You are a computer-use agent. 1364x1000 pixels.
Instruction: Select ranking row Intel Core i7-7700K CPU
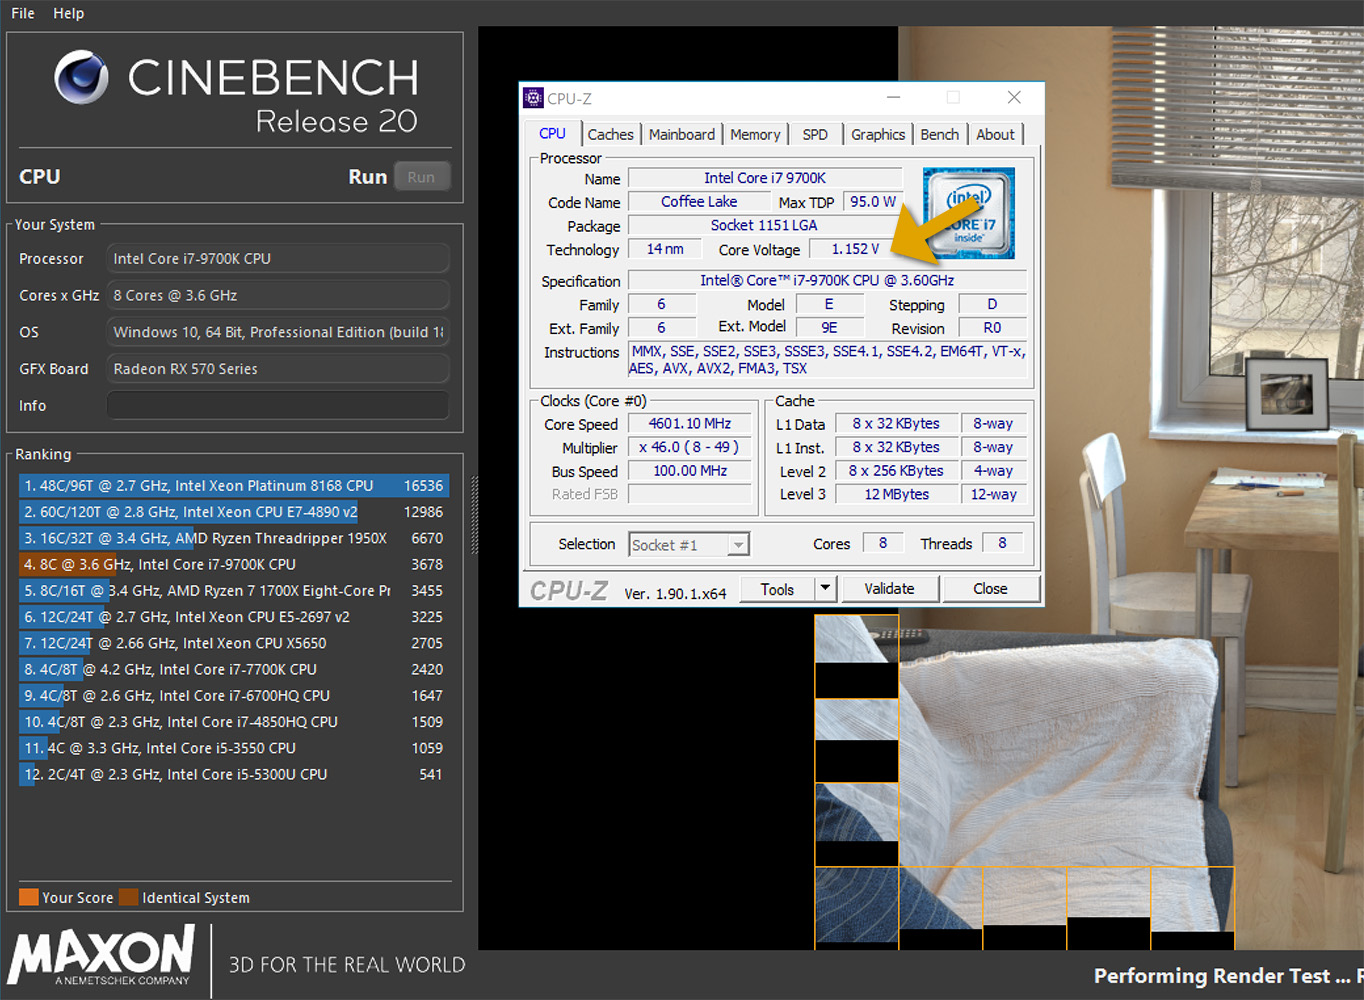coord(233,669)
